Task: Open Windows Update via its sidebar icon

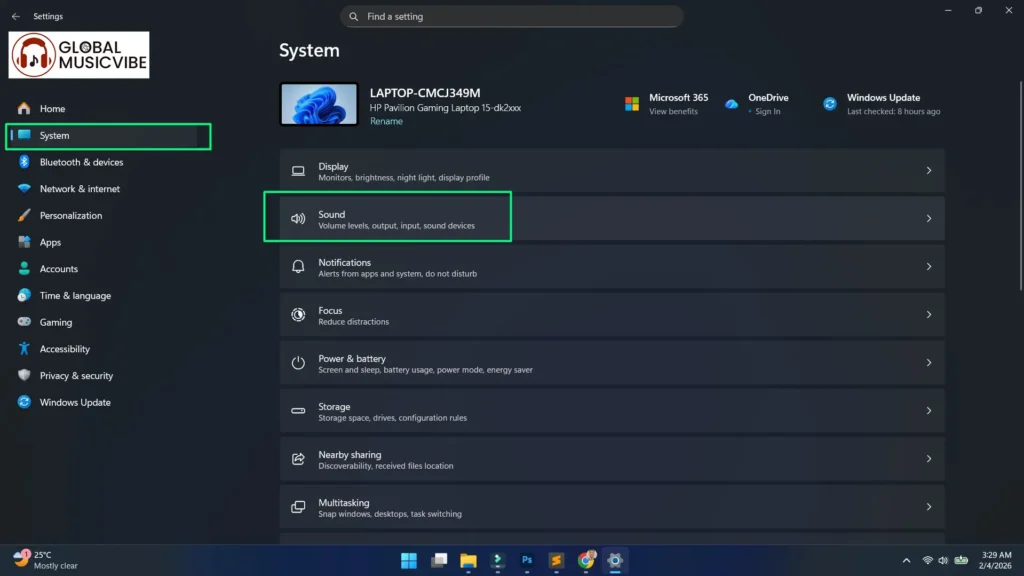Action: (22, 402)
